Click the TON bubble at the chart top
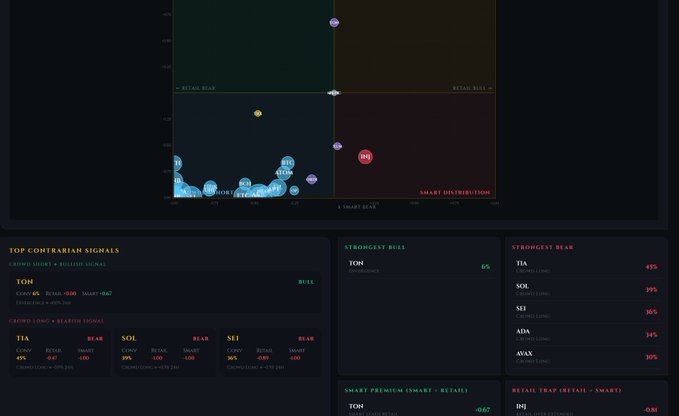This screenshot has height=416, width=679. 334,23
